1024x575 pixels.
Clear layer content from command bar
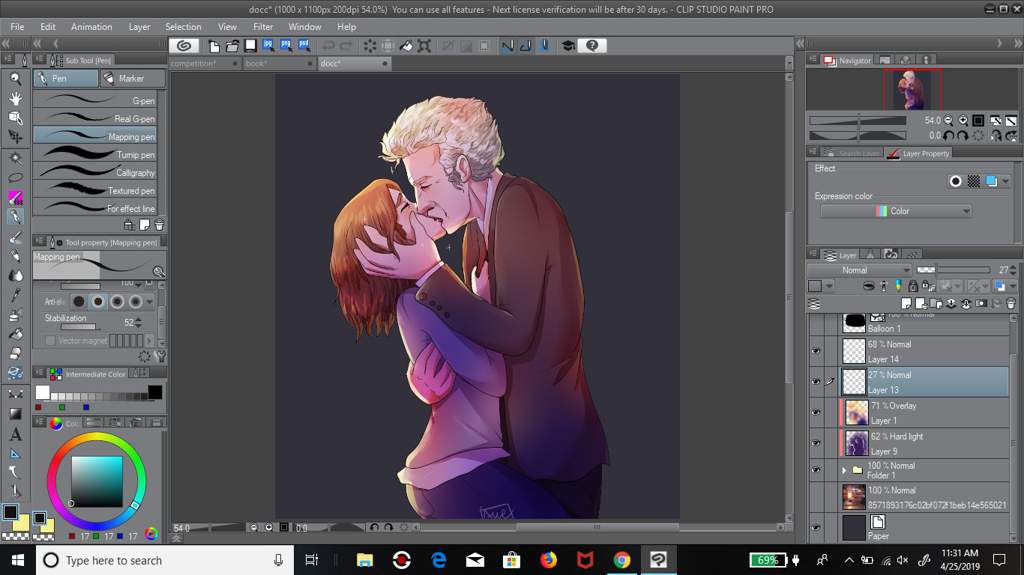point(370,46)
